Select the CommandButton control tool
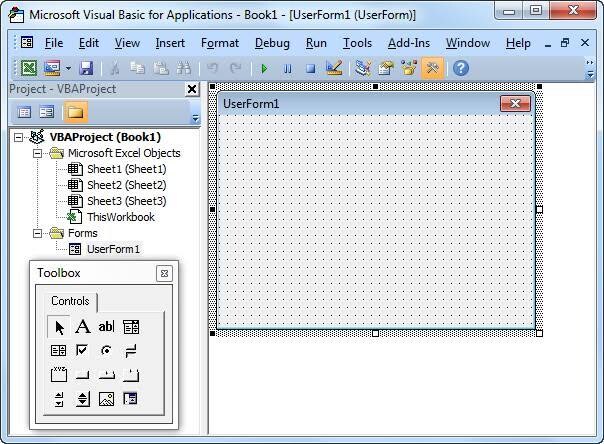 [82, 375]
